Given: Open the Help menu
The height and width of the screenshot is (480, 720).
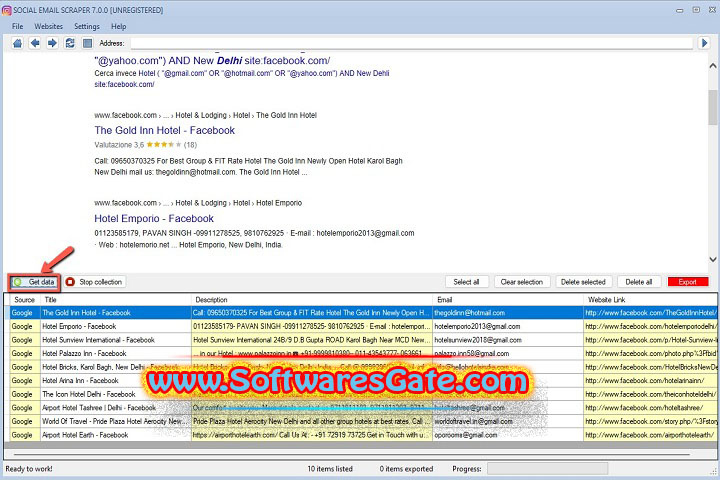Looking at the screenshot, I should (x=118, y=27).
